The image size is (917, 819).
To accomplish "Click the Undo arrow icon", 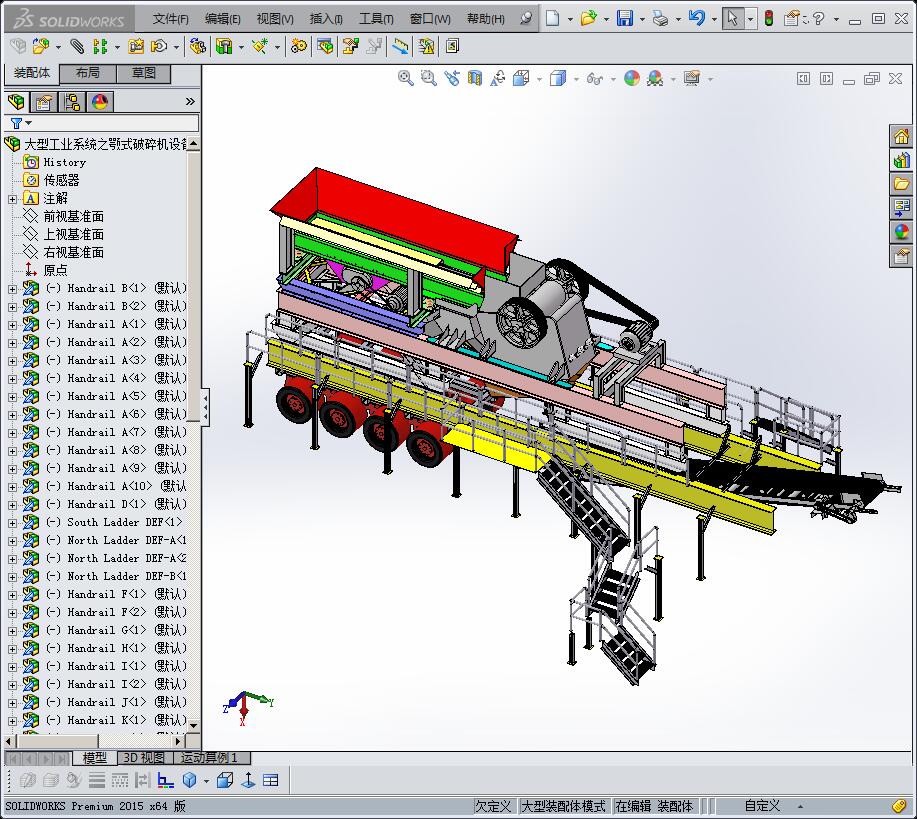I will pyautogui.click(x=697, y=18).
